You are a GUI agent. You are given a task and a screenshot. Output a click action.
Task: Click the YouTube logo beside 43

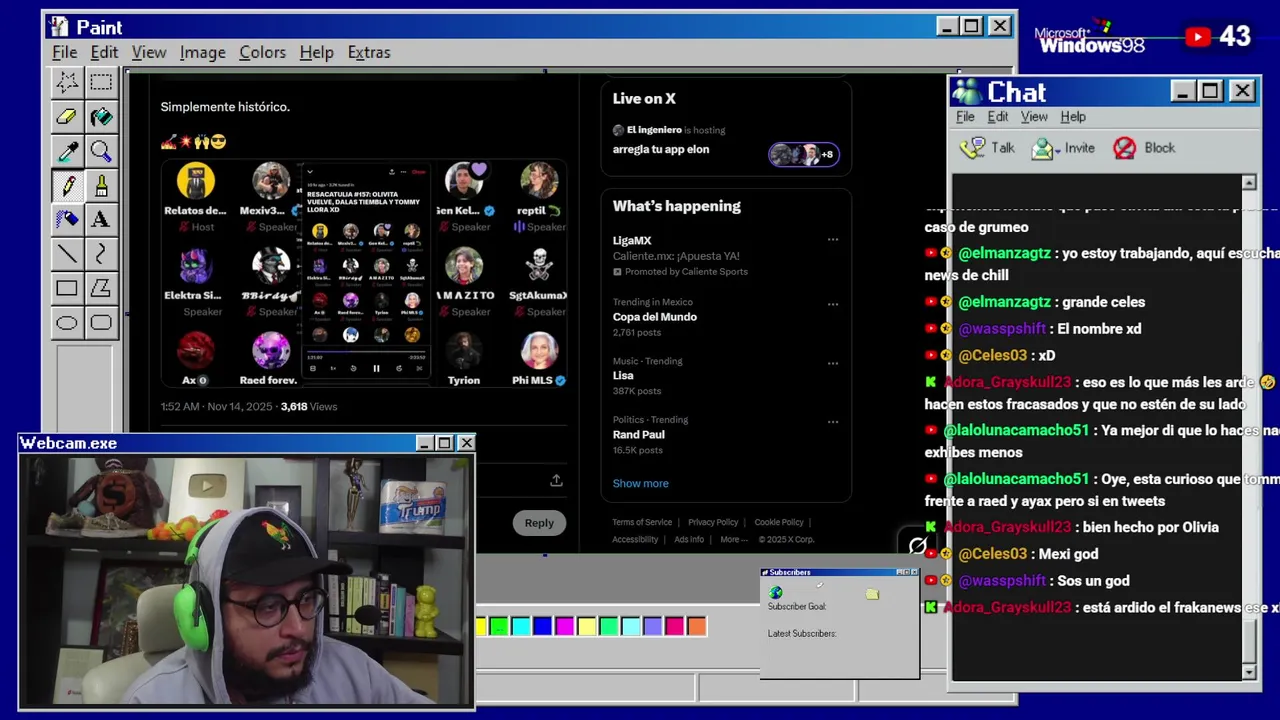point(1198,37)
